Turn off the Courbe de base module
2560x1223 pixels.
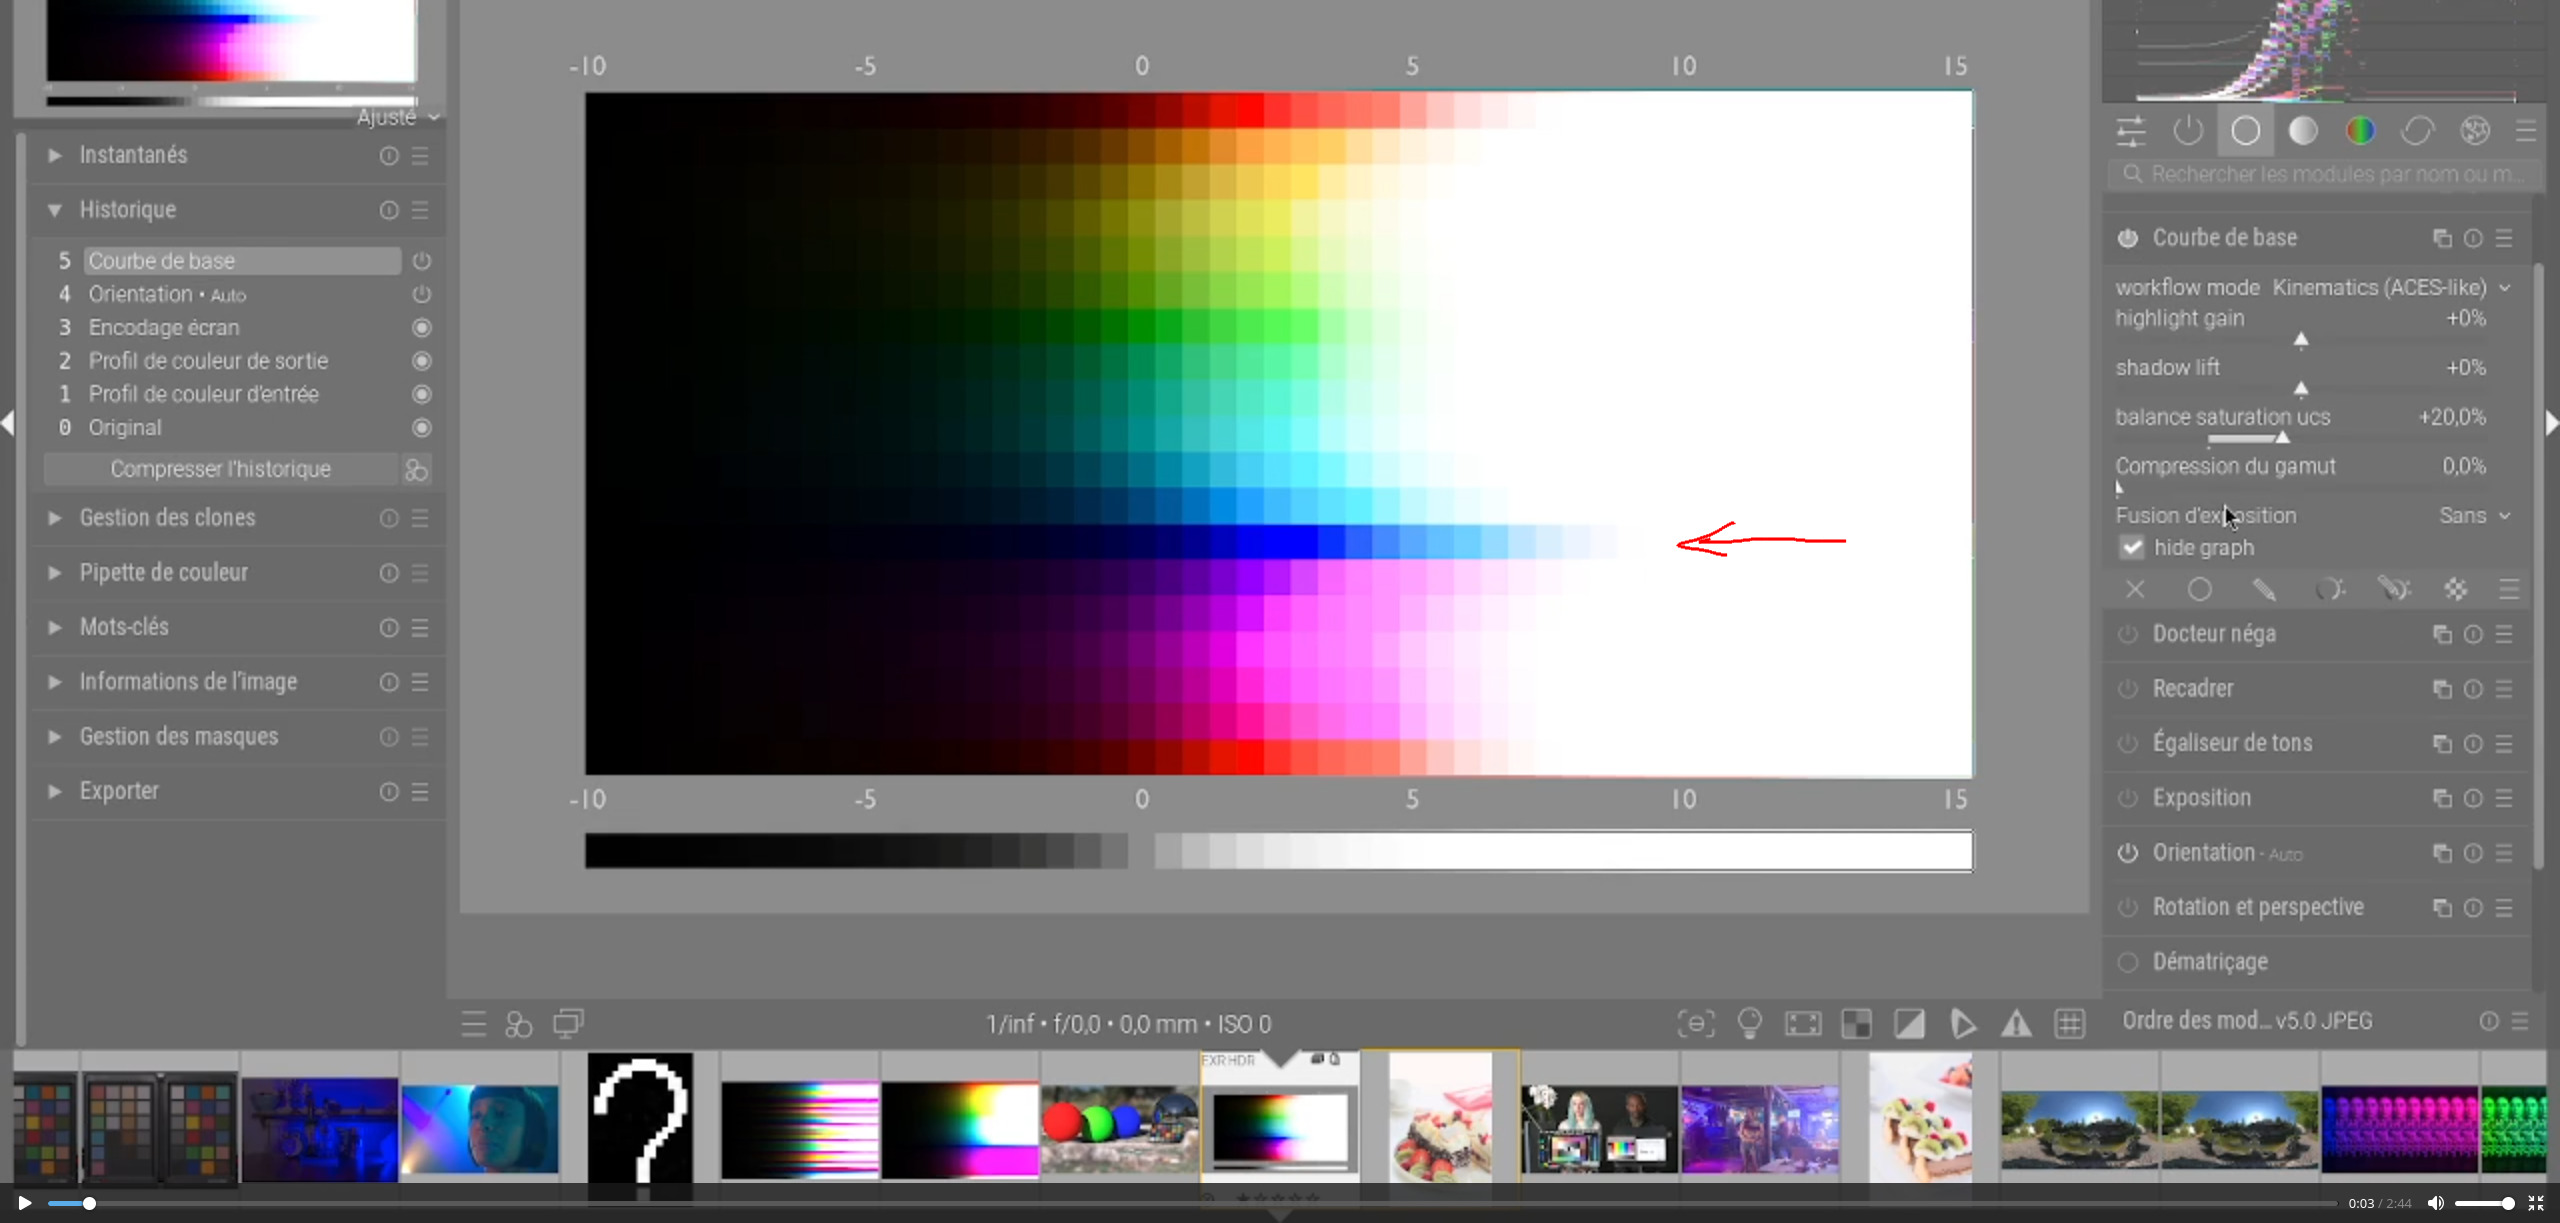click(x=2128, y=238)
